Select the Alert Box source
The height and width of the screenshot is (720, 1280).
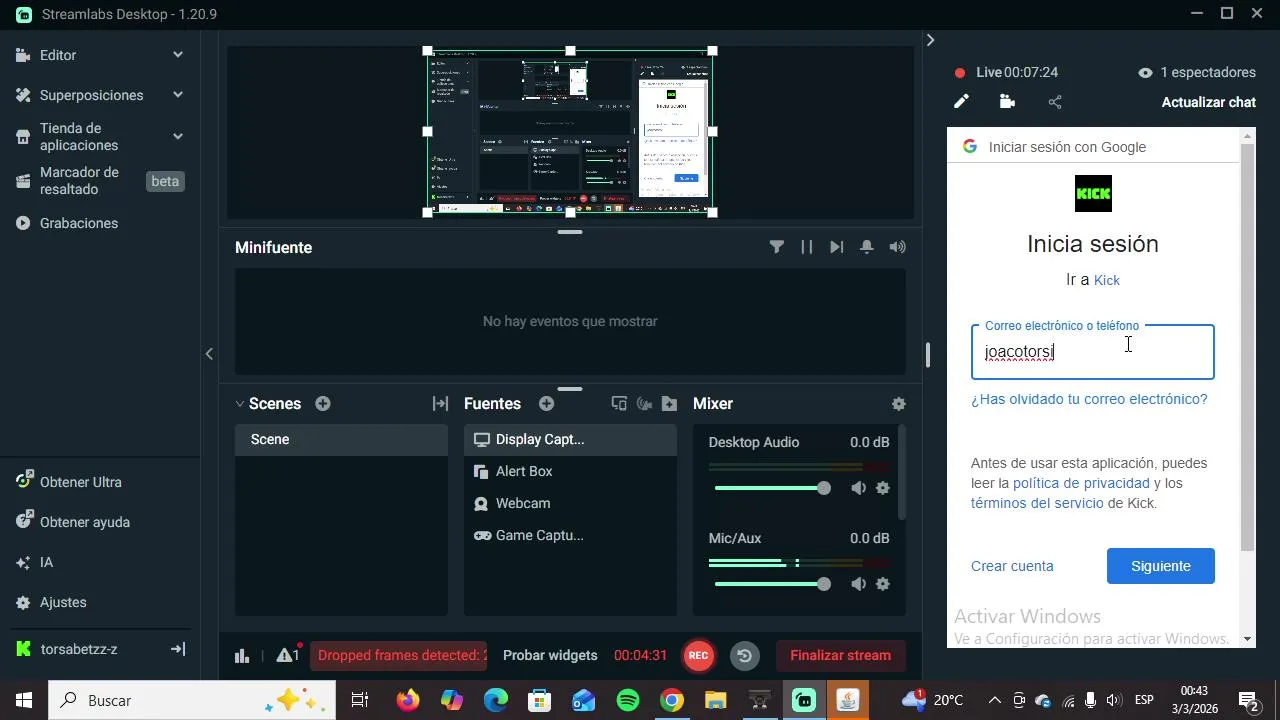coord(570,471)
